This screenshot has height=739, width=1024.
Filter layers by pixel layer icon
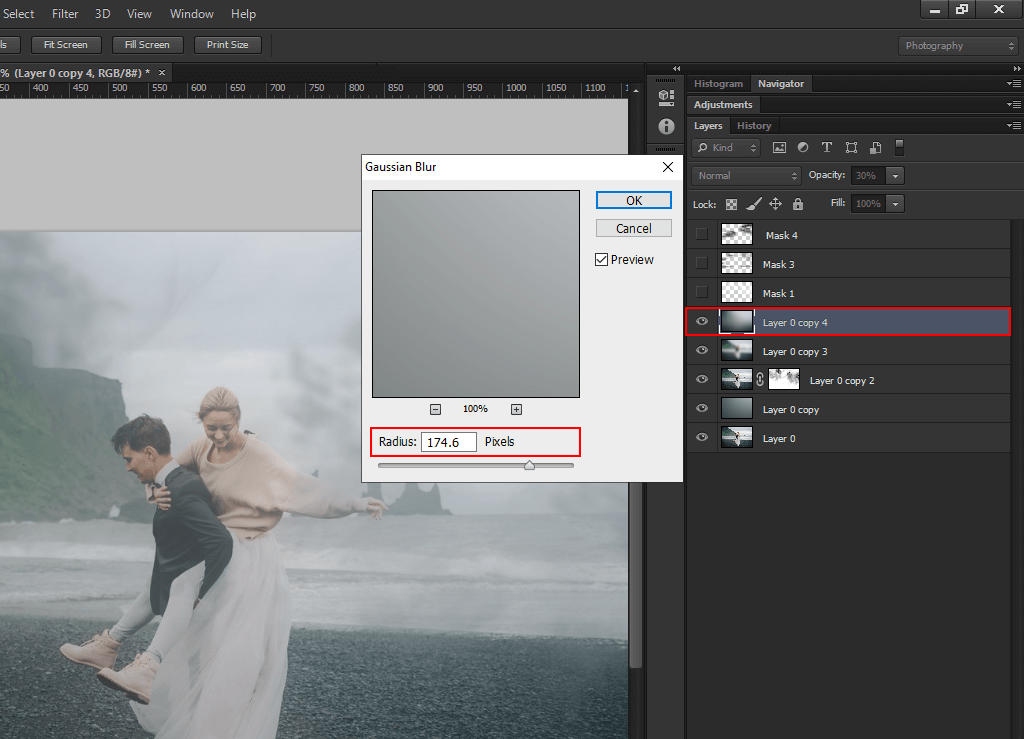[779, 148]
